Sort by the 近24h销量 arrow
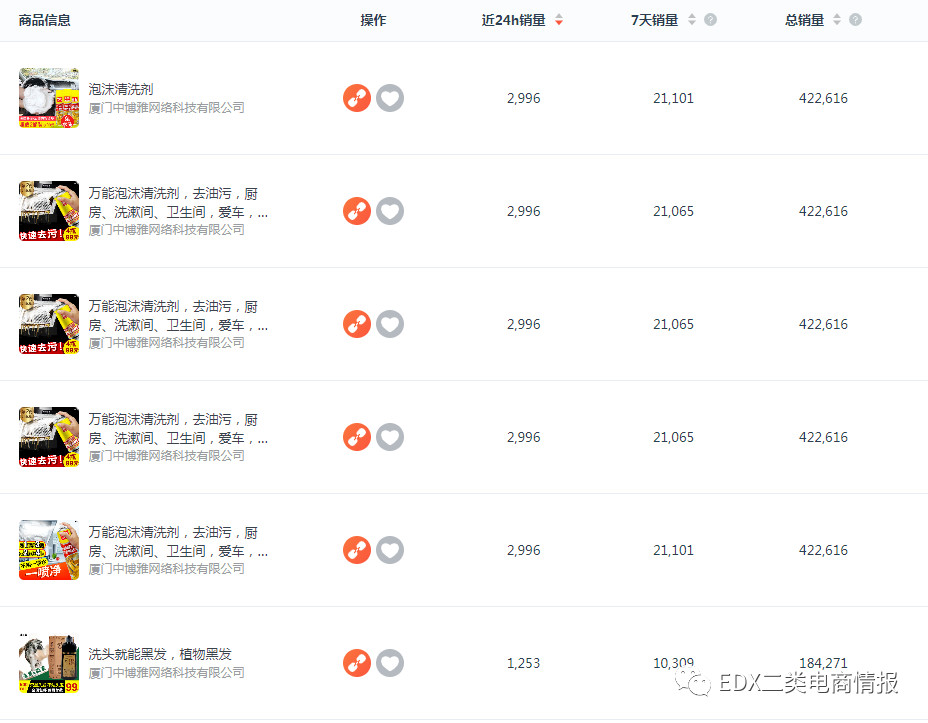The height and width of the screenshot is (723, 928). (x=559, y=20)
